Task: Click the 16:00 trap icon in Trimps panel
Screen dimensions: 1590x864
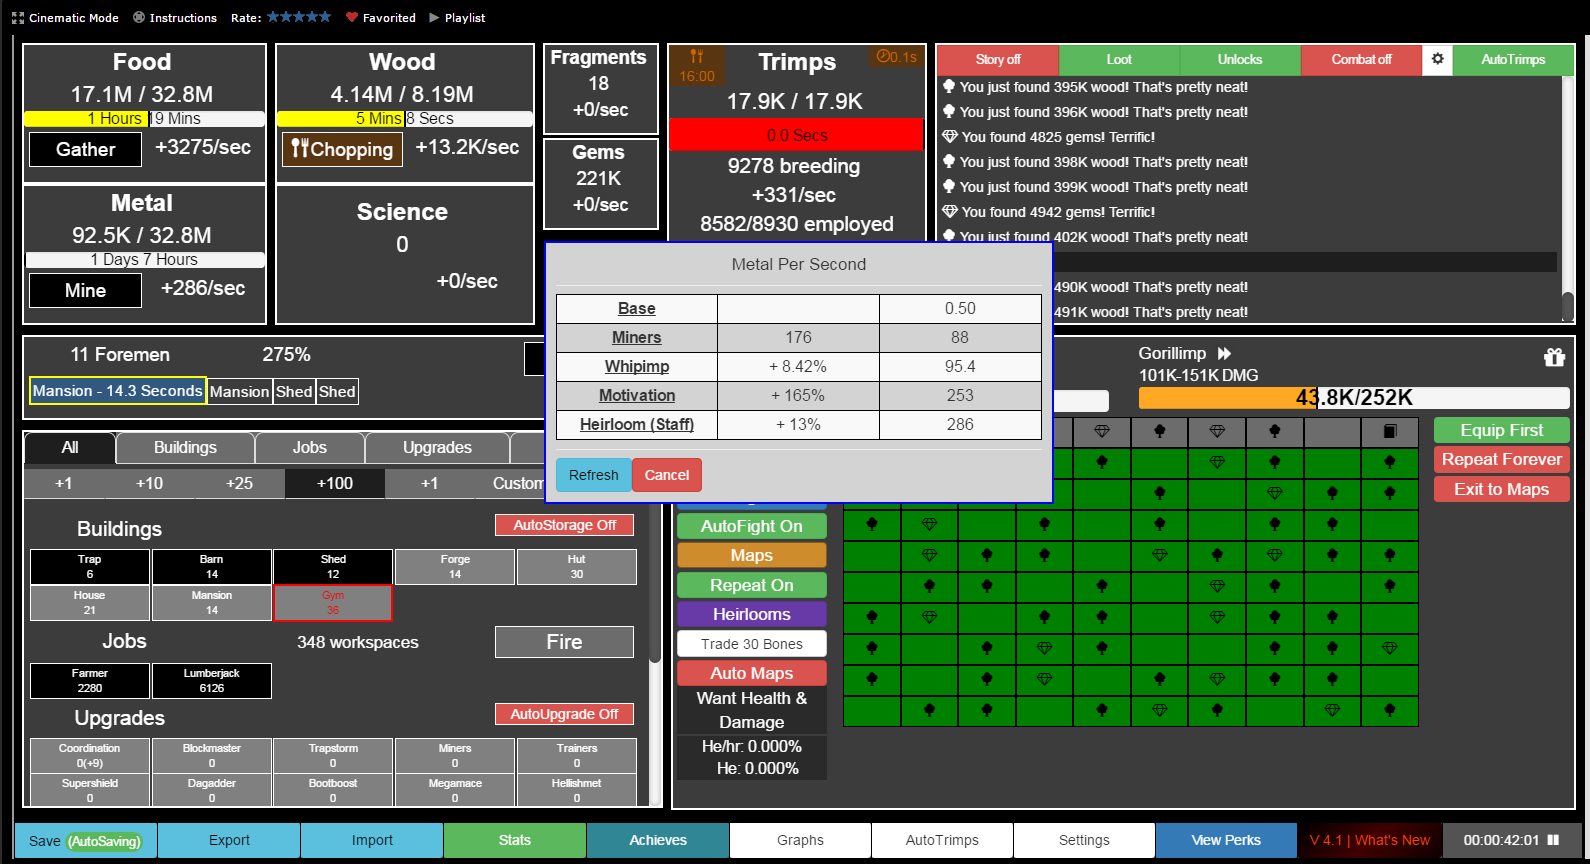Action: tap(697, 66)
